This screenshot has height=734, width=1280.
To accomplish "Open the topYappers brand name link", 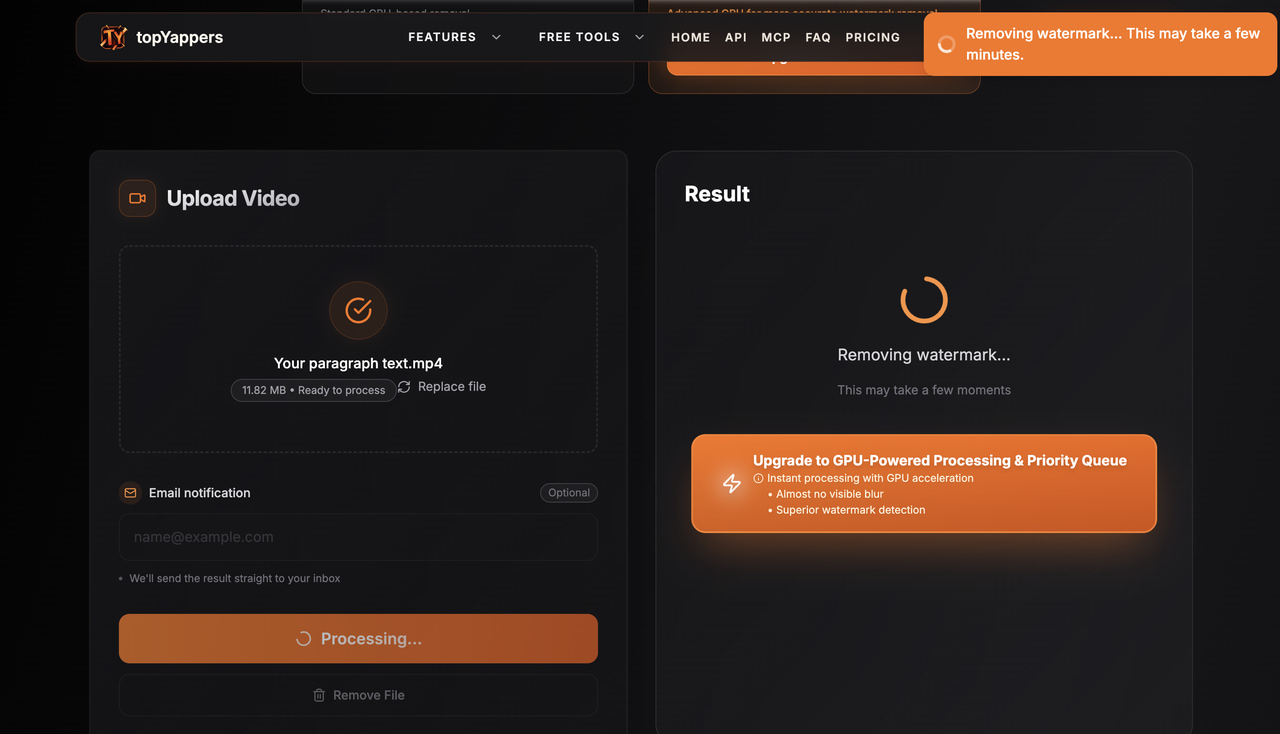I will 180,38.
